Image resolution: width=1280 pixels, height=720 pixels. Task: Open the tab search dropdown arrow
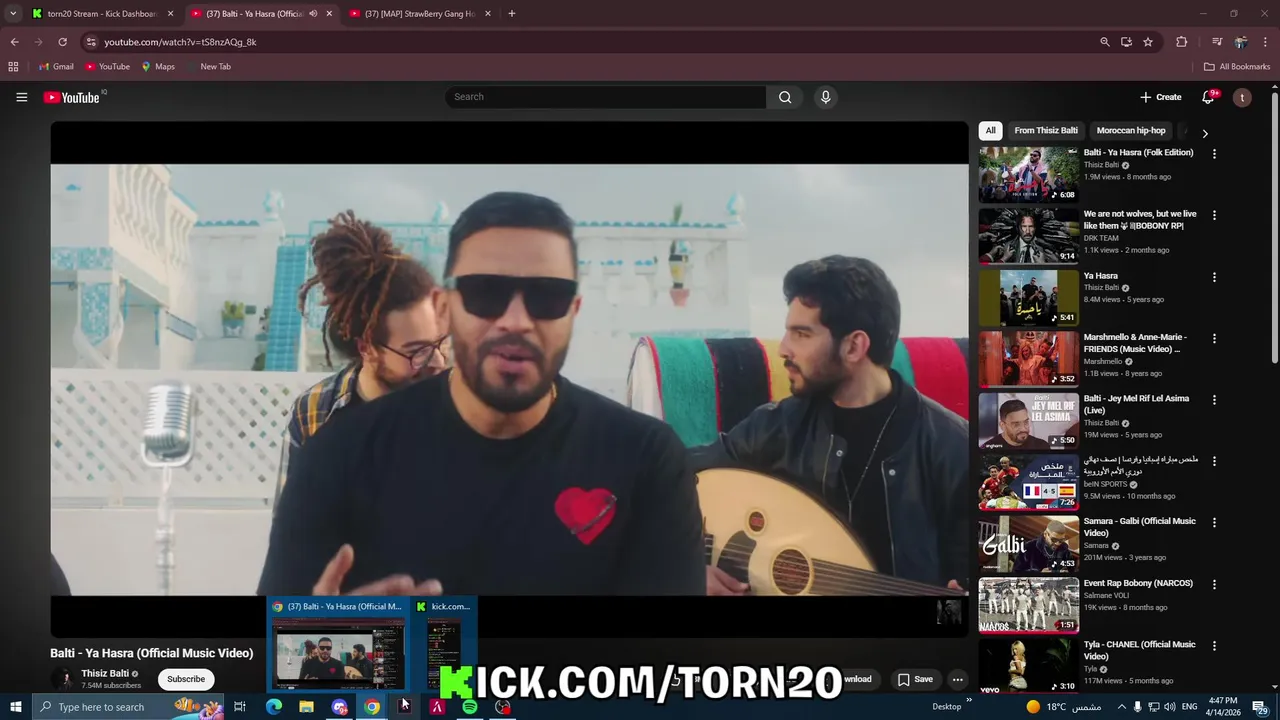(13, 14)
